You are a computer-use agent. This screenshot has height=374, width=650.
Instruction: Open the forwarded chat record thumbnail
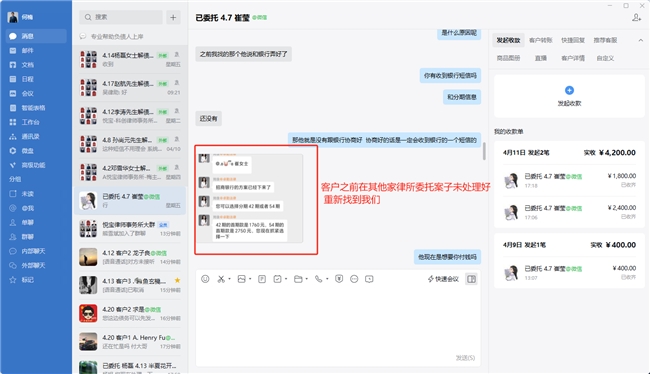pos(250,198)
